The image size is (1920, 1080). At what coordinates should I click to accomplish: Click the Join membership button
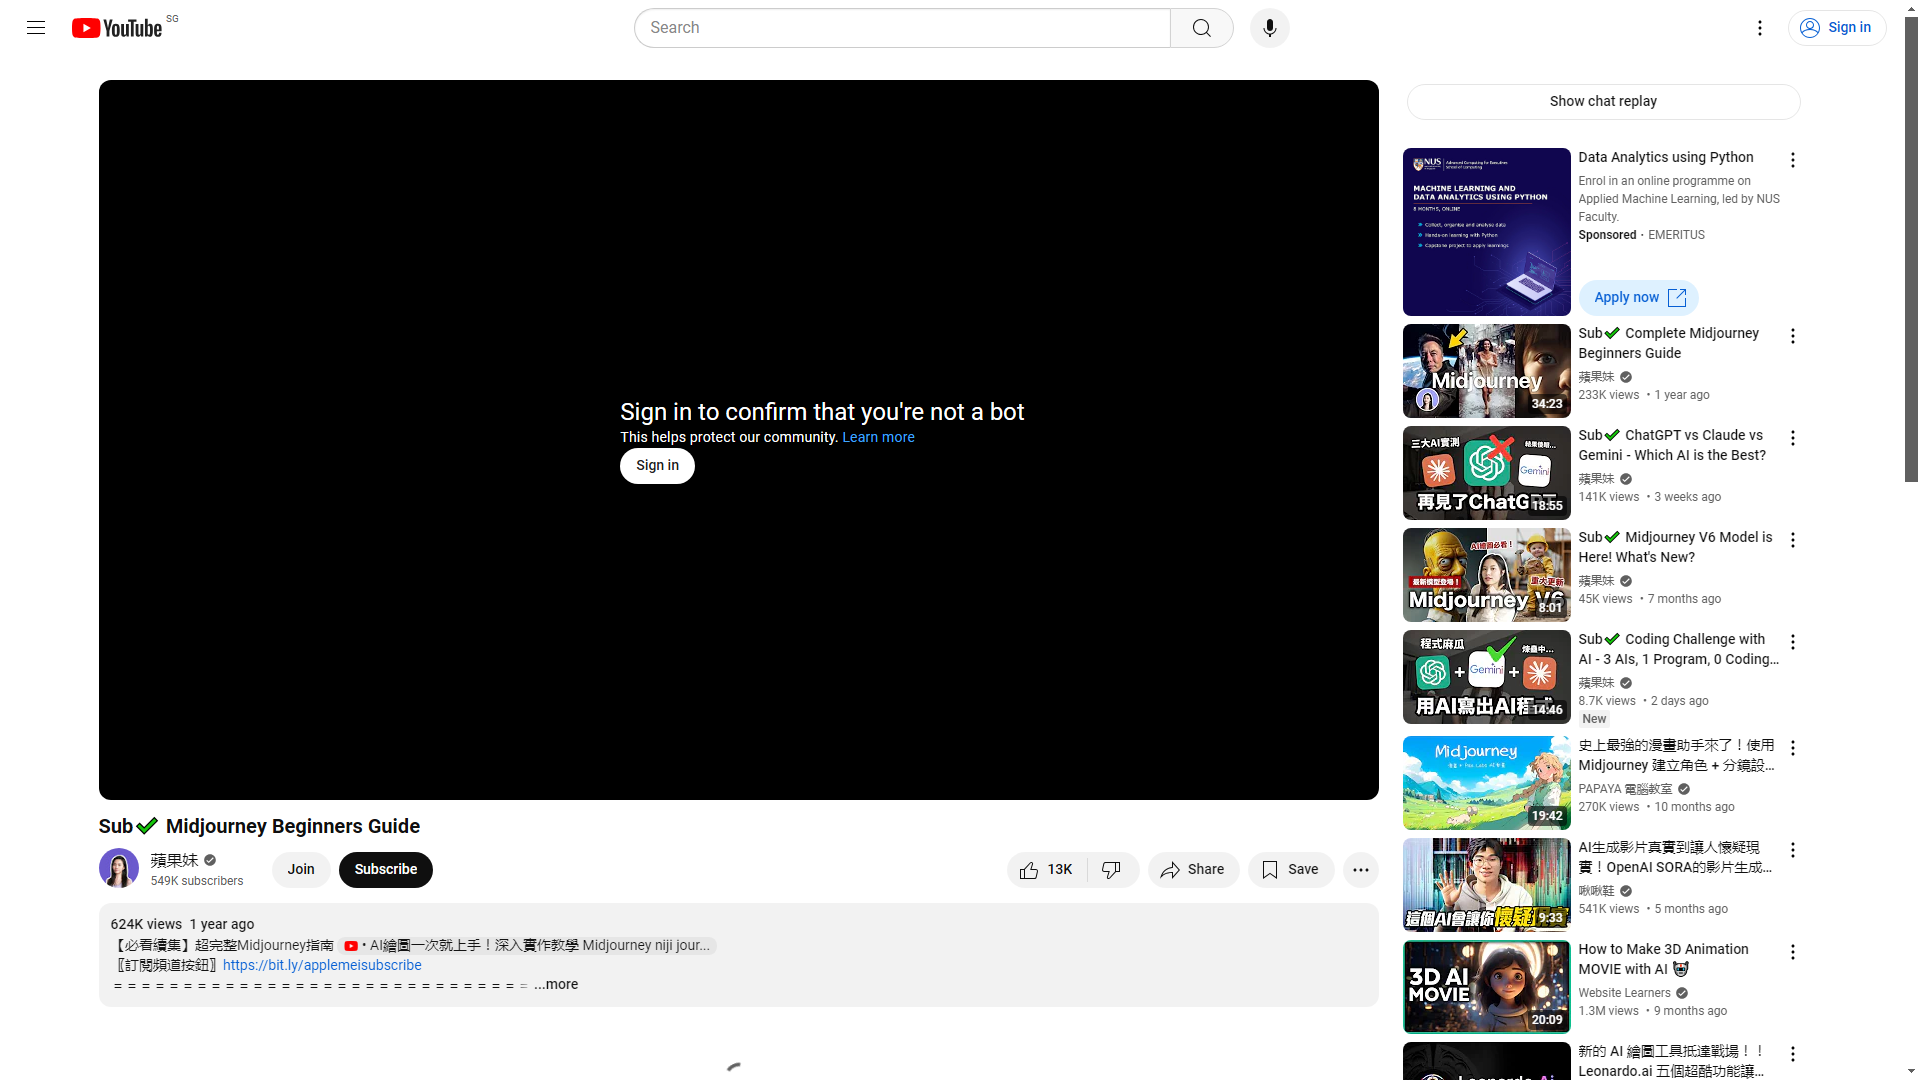coord(301,870)
